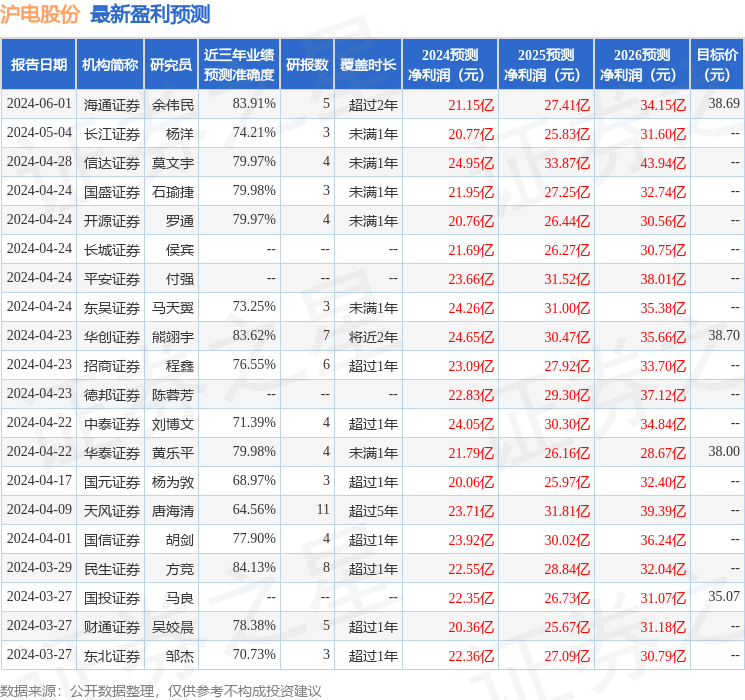Image resolution: width=745 pixels, height=700 pixels.
Task: Click the 天风证券 institution cell
Action: point(112,511)
